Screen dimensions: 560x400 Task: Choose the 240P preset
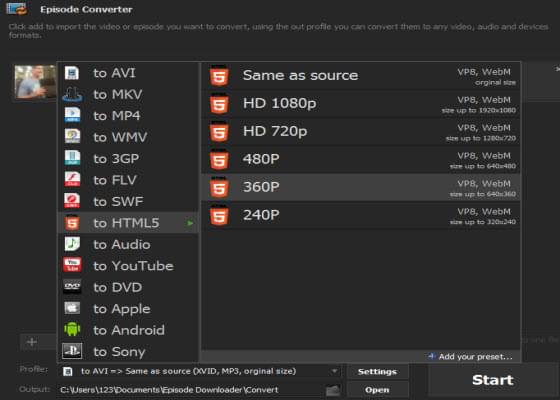click(x=361, y=215)
